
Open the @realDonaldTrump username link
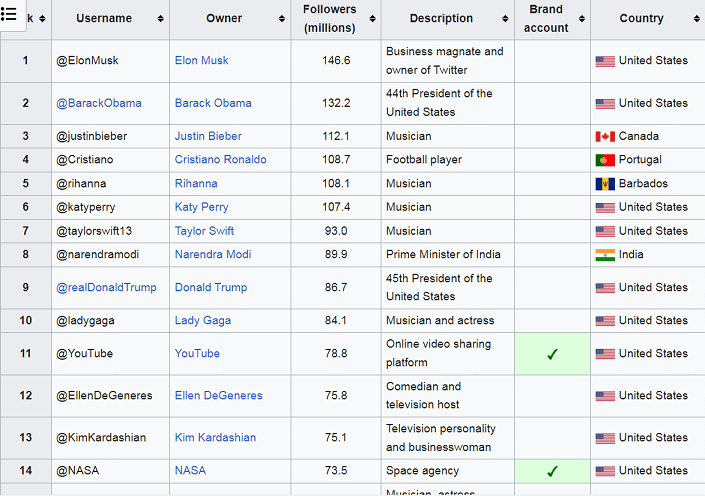(106, 287)
